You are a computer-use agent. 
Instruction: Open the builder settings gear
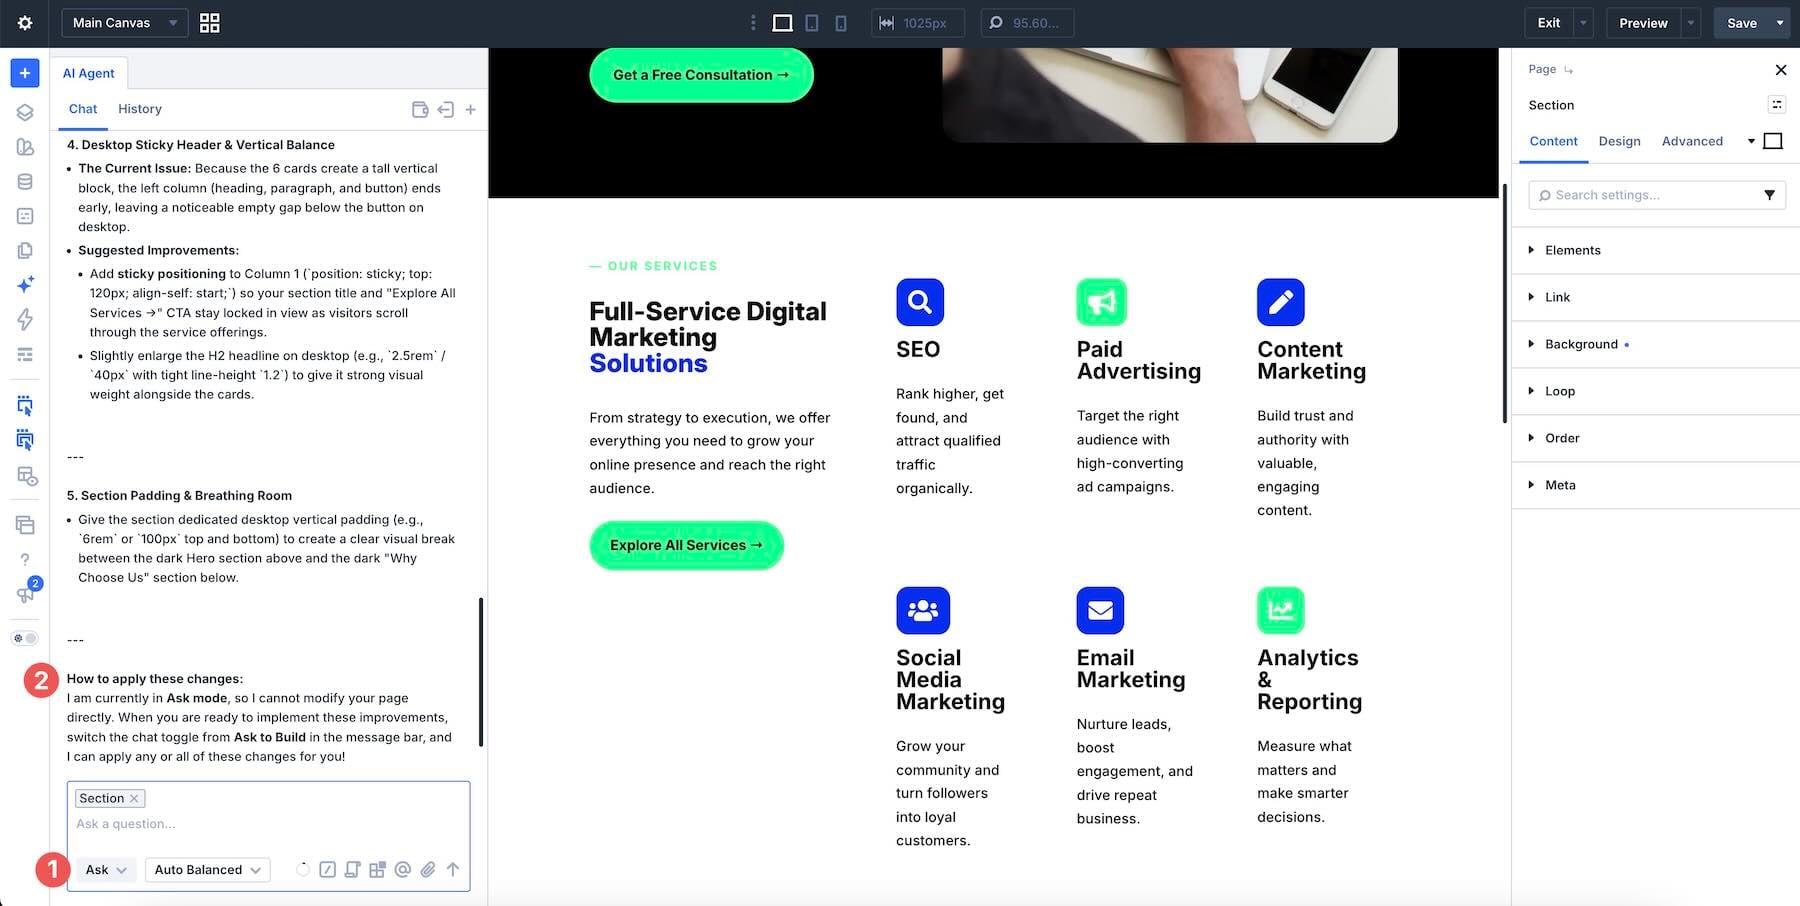point(25,23)
